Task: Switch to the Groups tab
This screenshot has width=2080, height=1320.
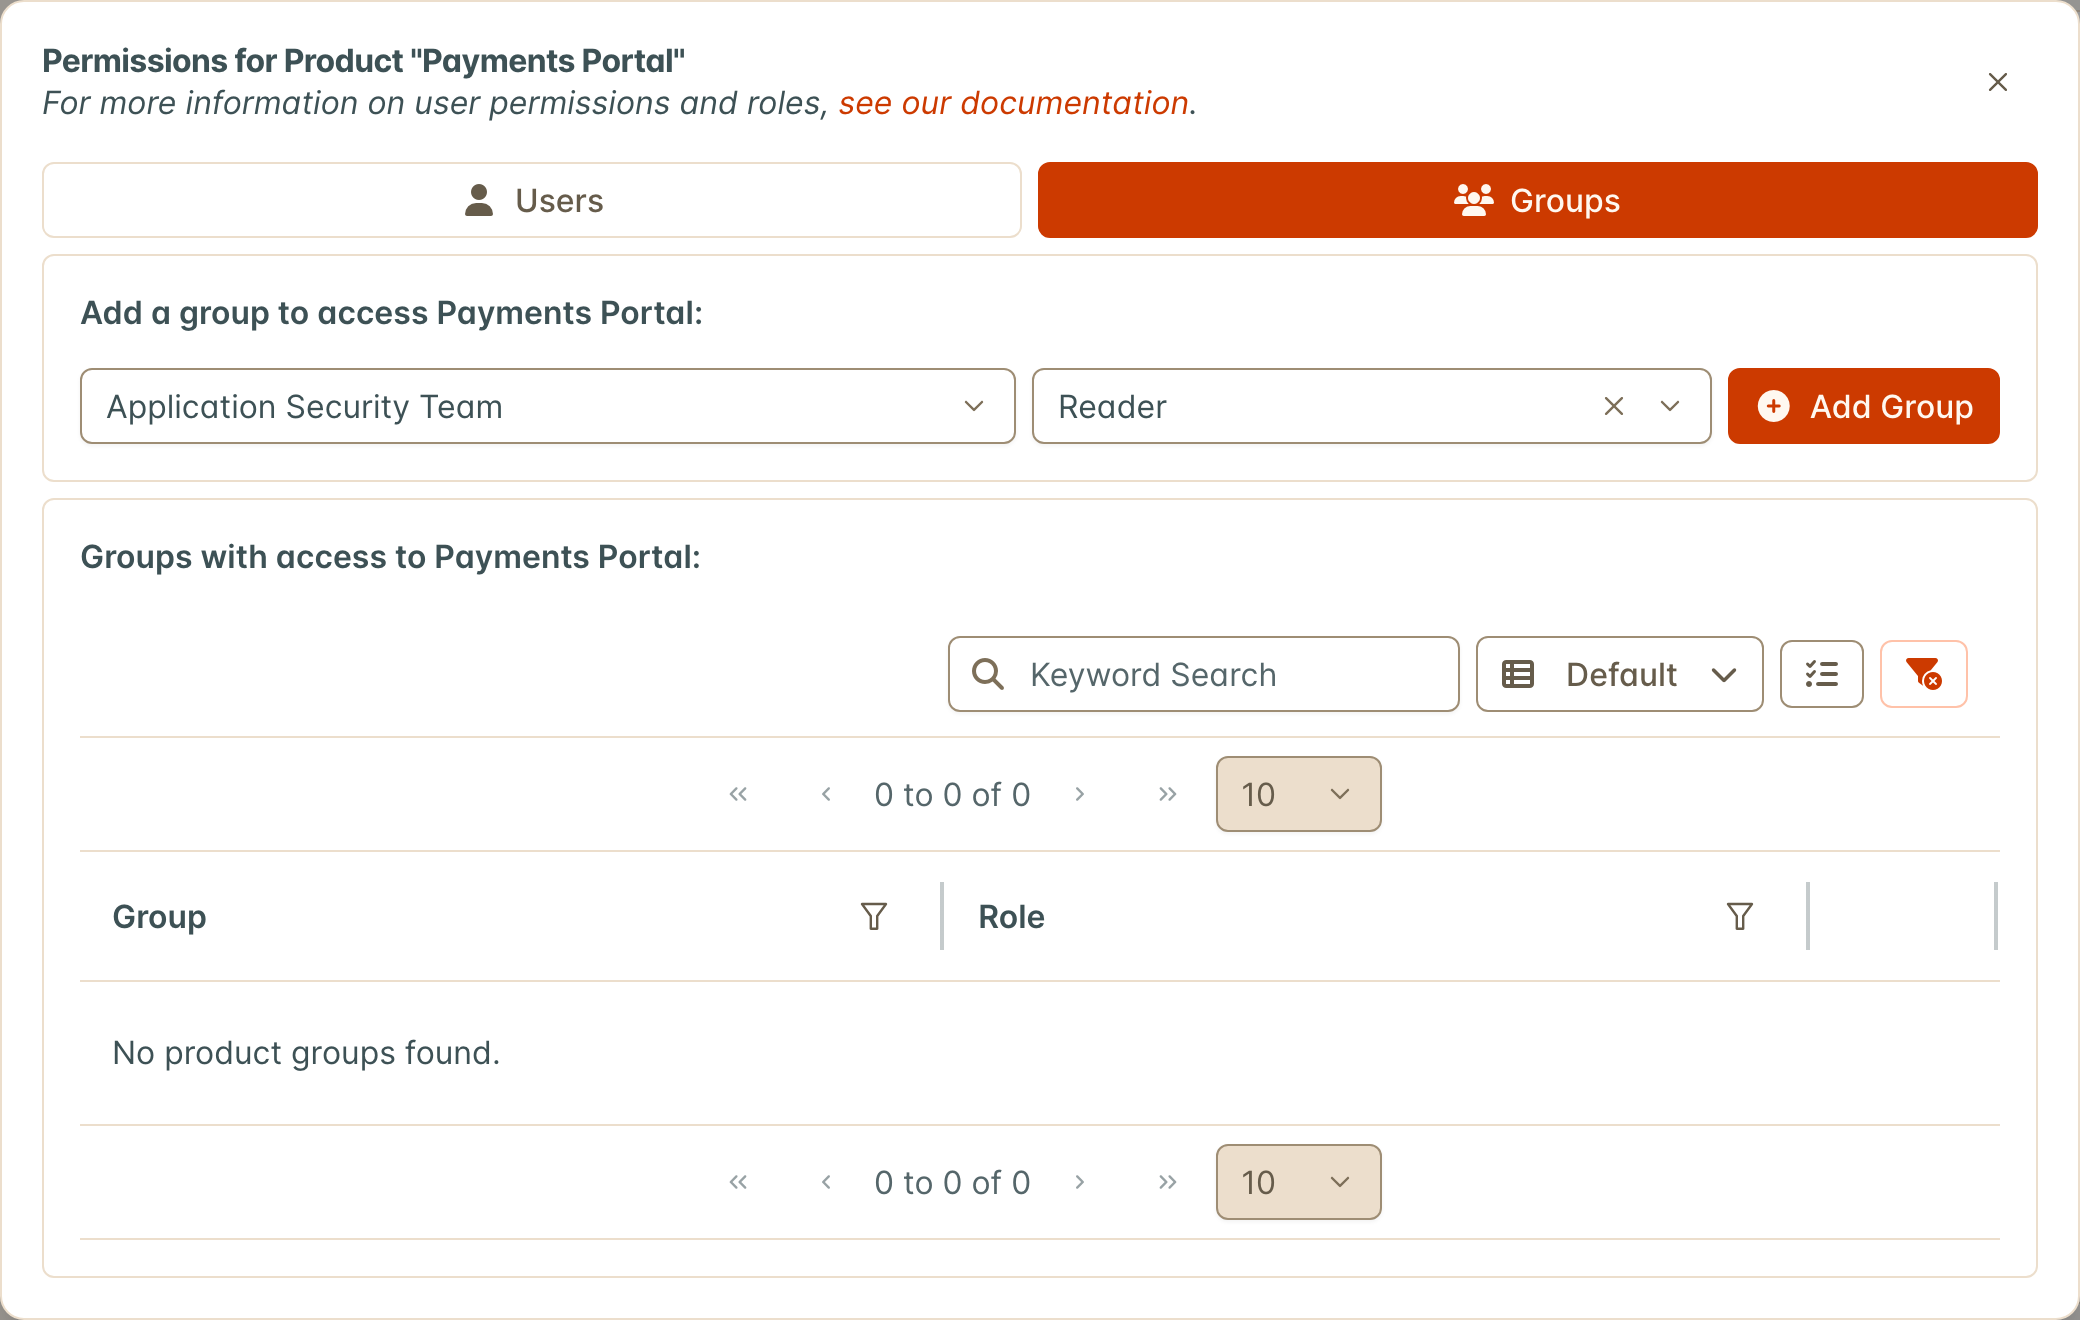Action: coord(1537,200)
